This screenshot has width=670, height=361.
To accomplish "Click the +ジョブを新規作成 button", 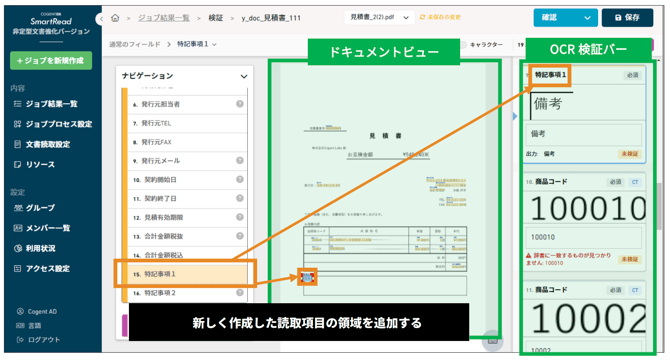I will (51, 61).
